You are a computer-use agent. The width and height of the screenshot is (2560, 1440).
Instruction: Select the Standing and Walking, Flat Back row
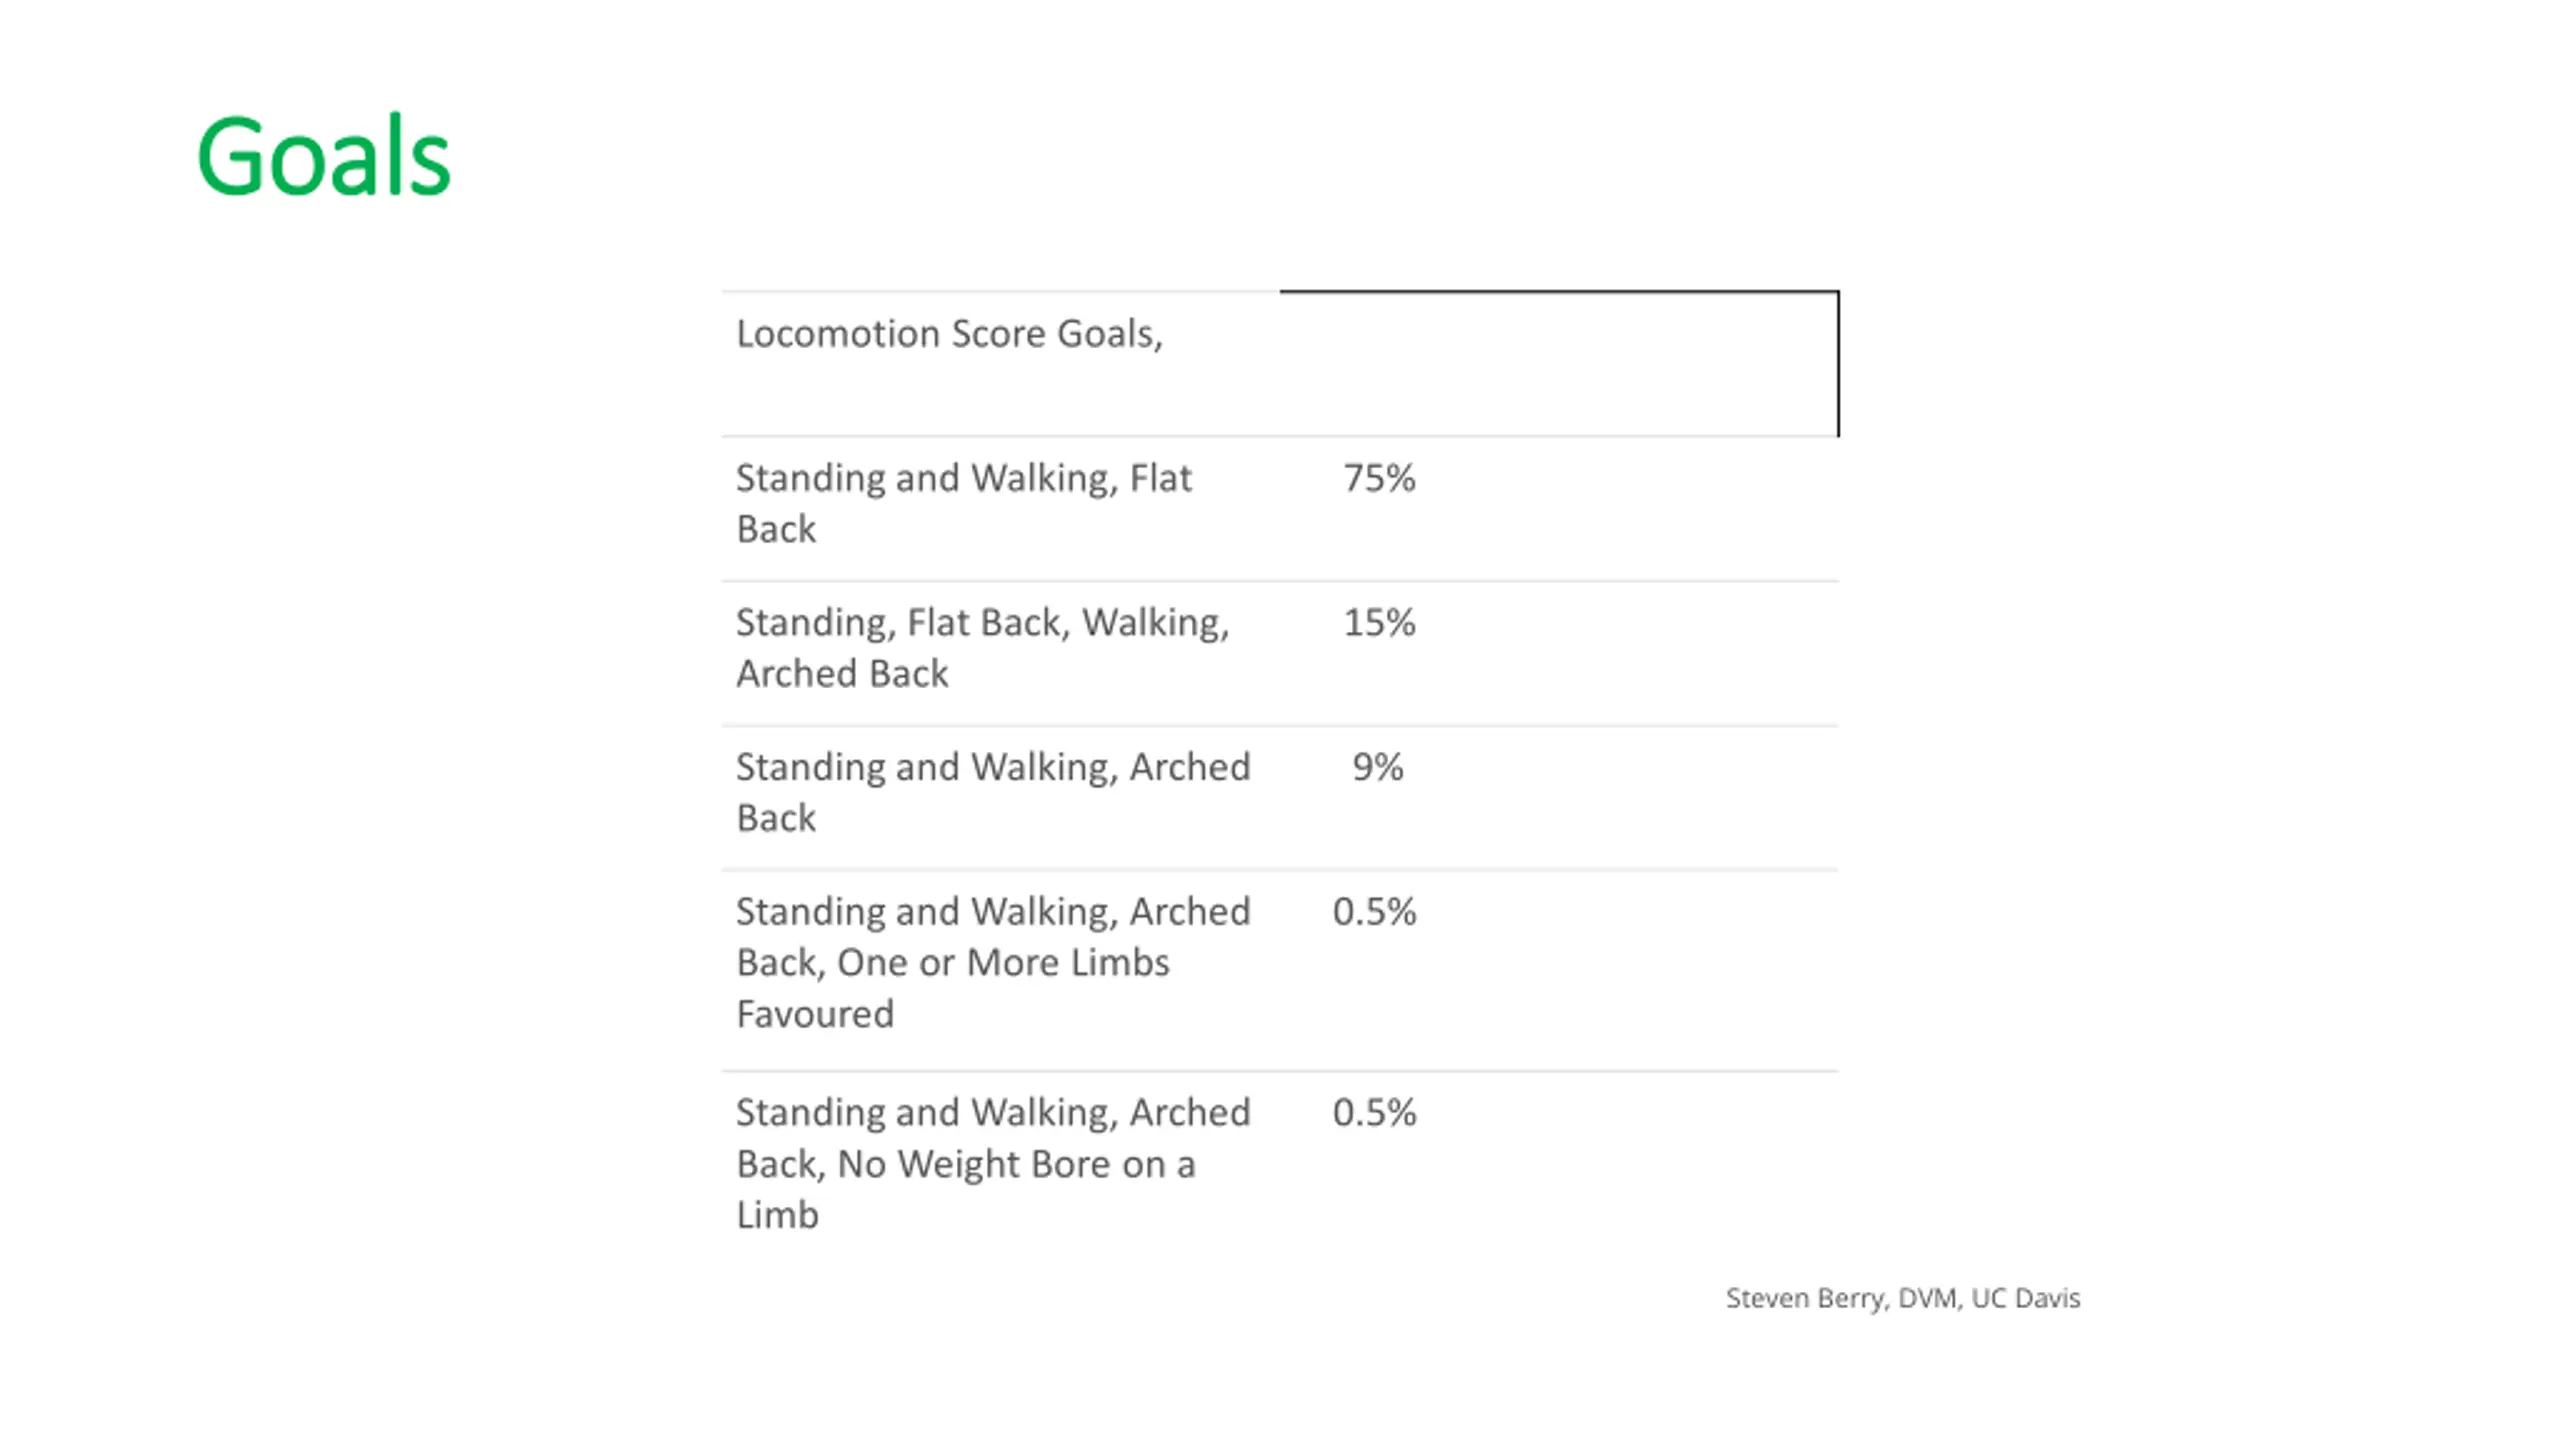pyautogui.click(x=1280, y=508)
